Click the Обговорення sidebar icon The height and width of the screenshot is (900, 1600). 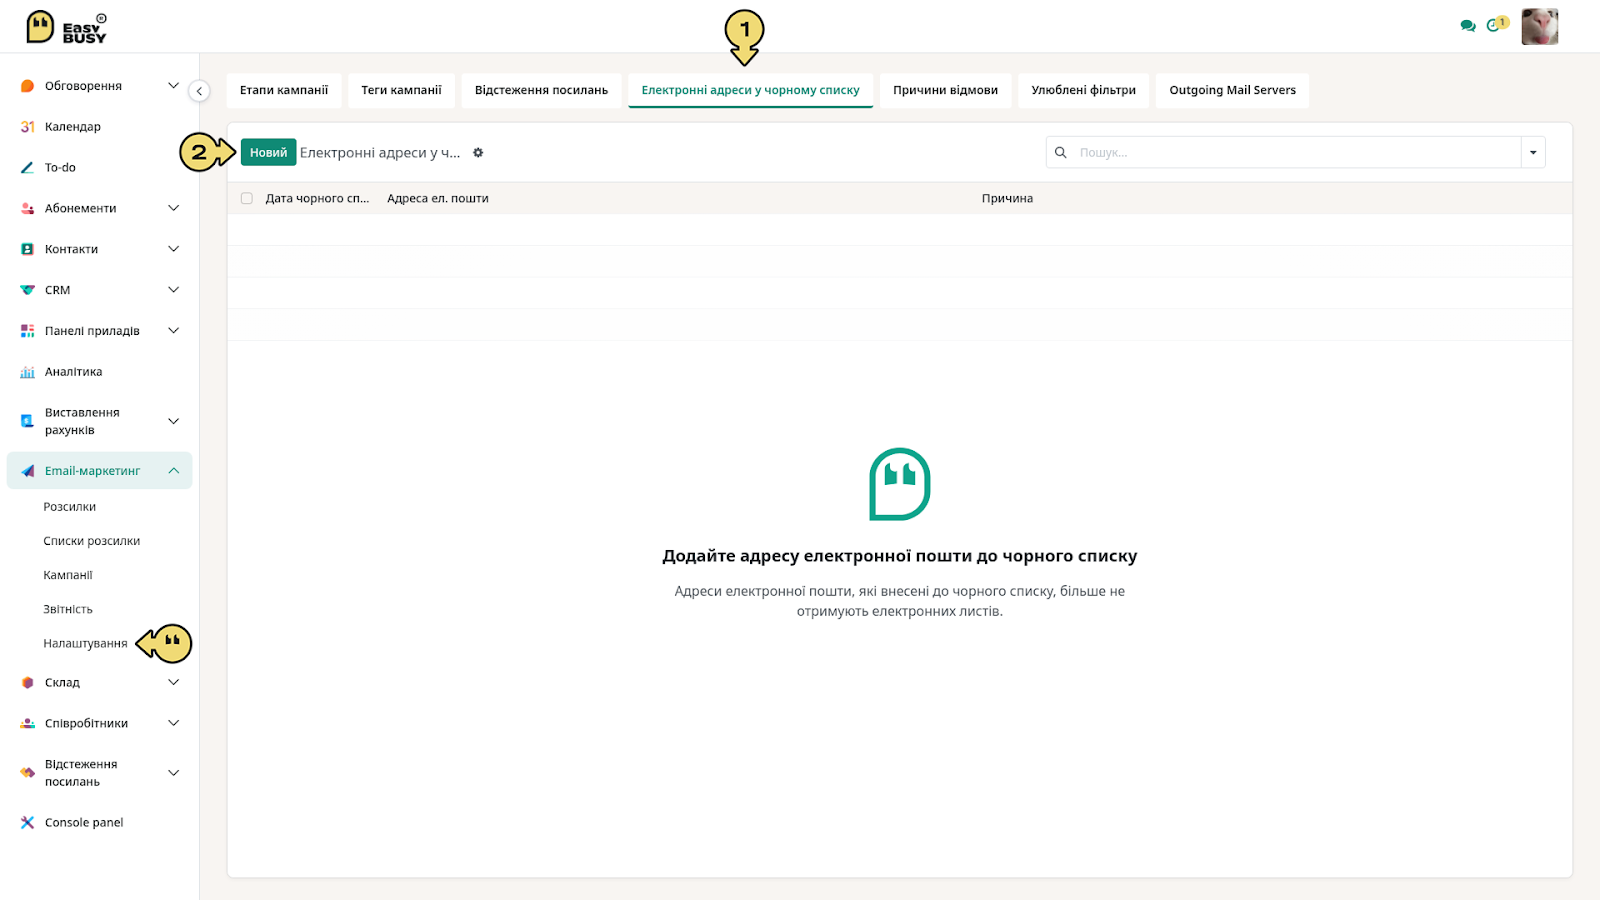28,86
